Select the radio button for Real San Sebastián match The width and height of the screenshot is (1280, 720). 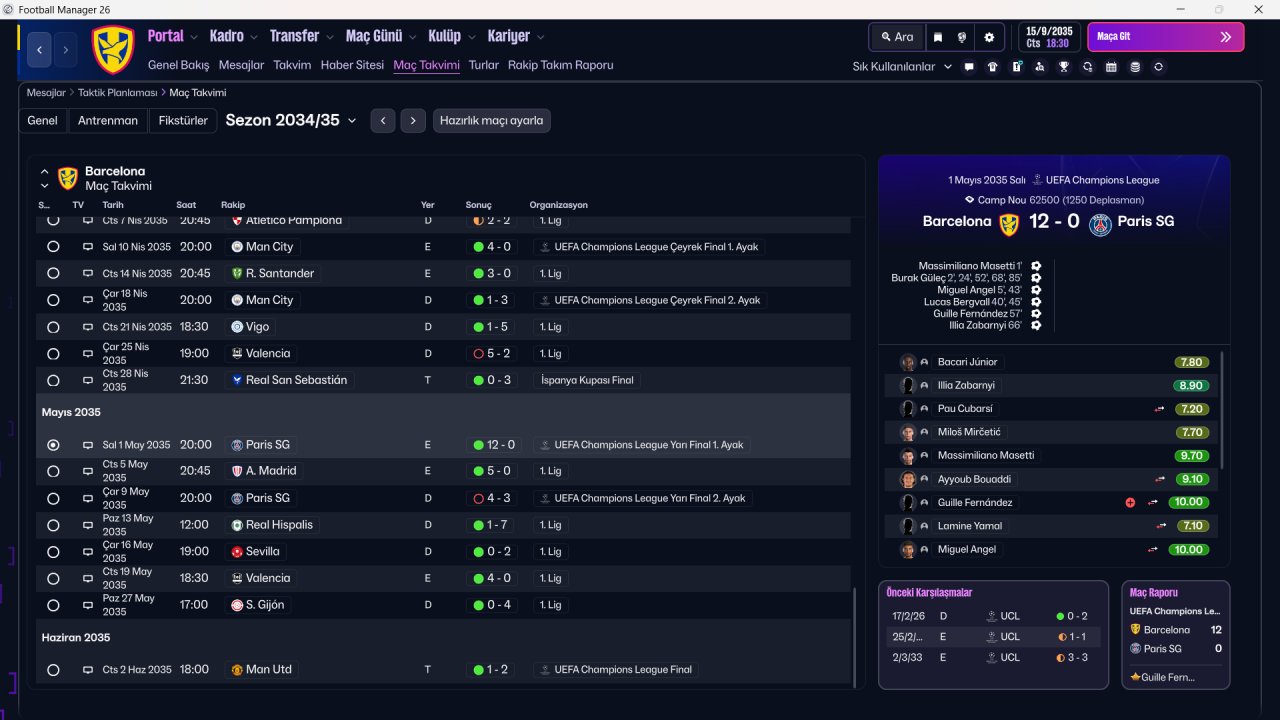53,380
